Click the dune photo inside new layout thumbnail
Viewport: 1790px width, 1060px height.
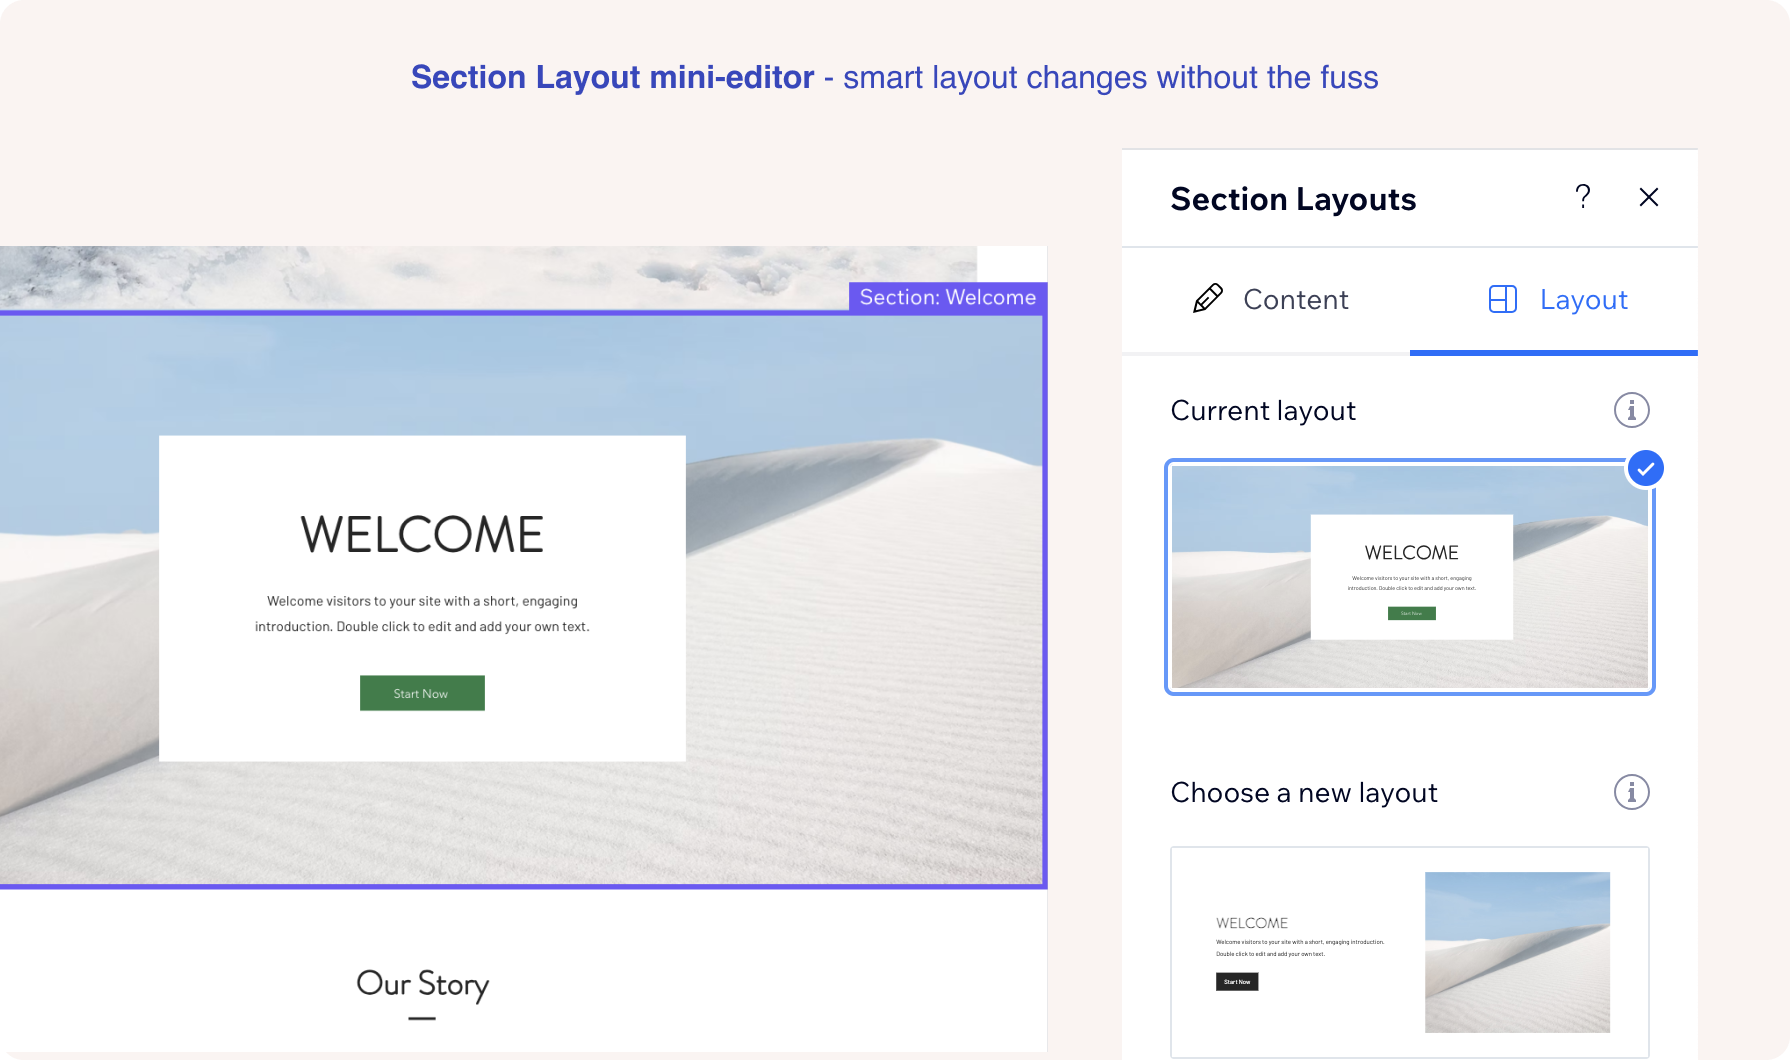tap(1517, 951)
